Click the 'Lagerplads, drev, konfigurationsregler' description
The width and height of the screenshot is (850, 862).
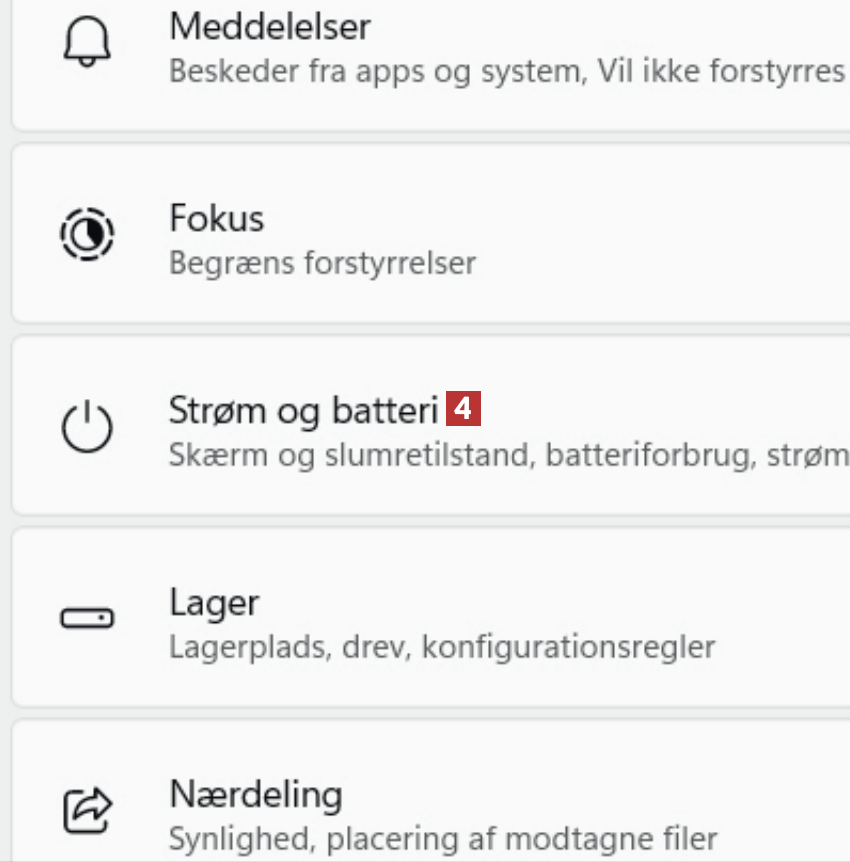pos(442,646)
